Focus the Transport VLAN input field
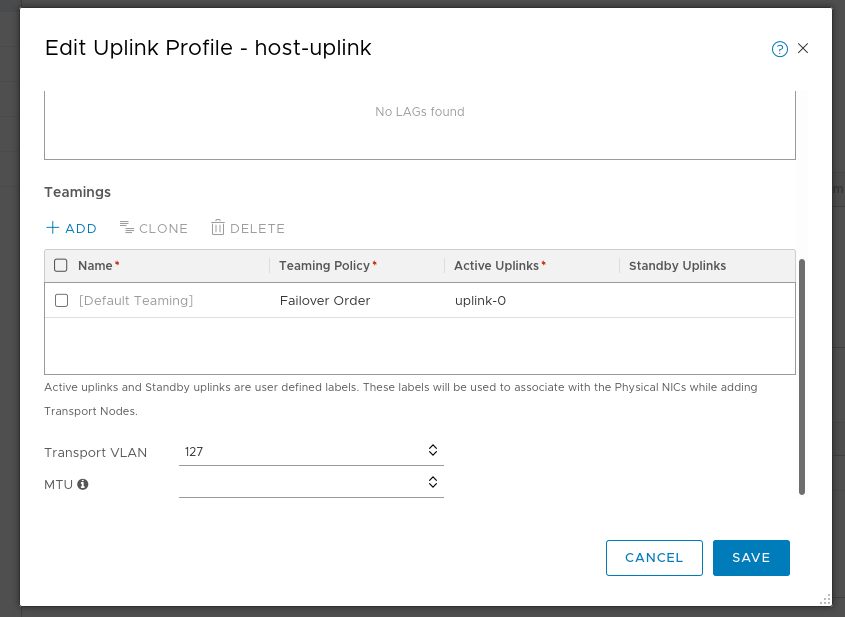The height and width of the screenshot is (617, 845). pyautogui.click(x=311, y=452)
